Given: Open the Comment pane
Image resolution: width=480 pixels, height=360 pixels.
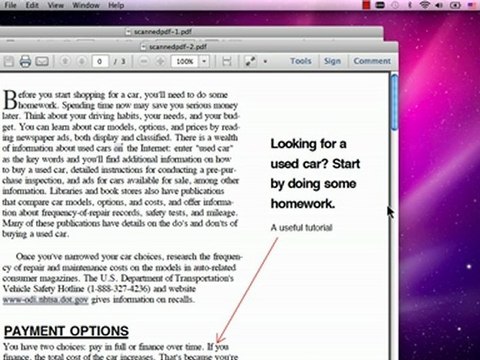Looking at the screenshot, I should (372, 61).
